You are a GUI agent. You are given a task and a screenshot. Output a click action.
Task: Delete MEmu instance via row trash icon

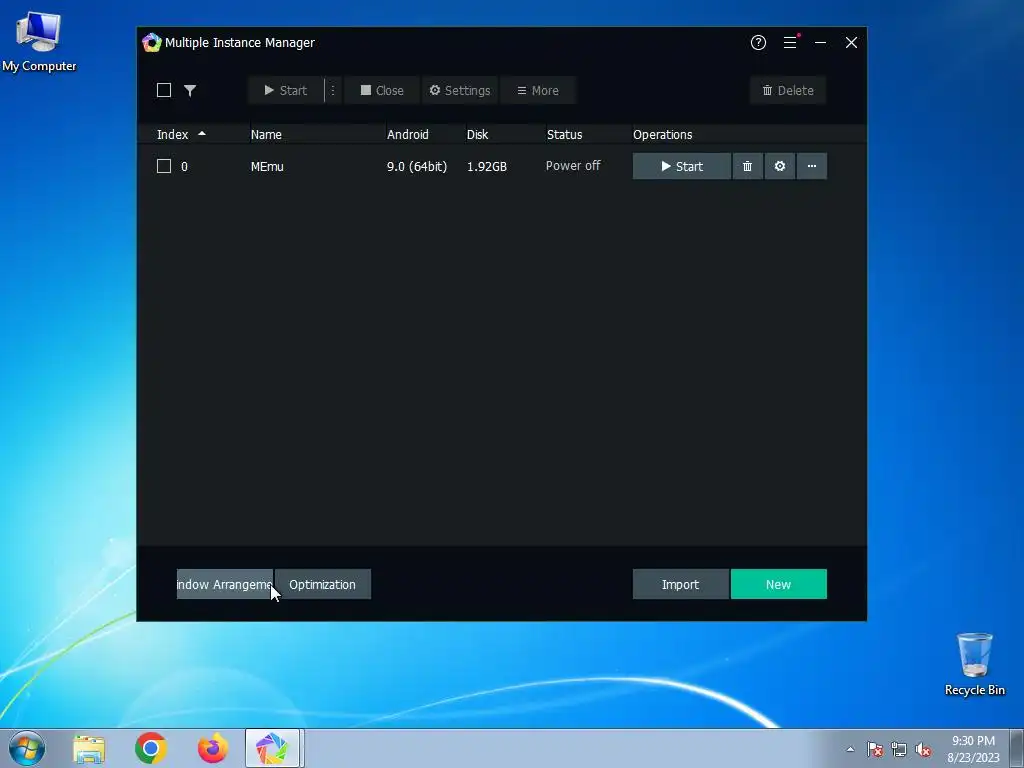[x=747, y=166]
